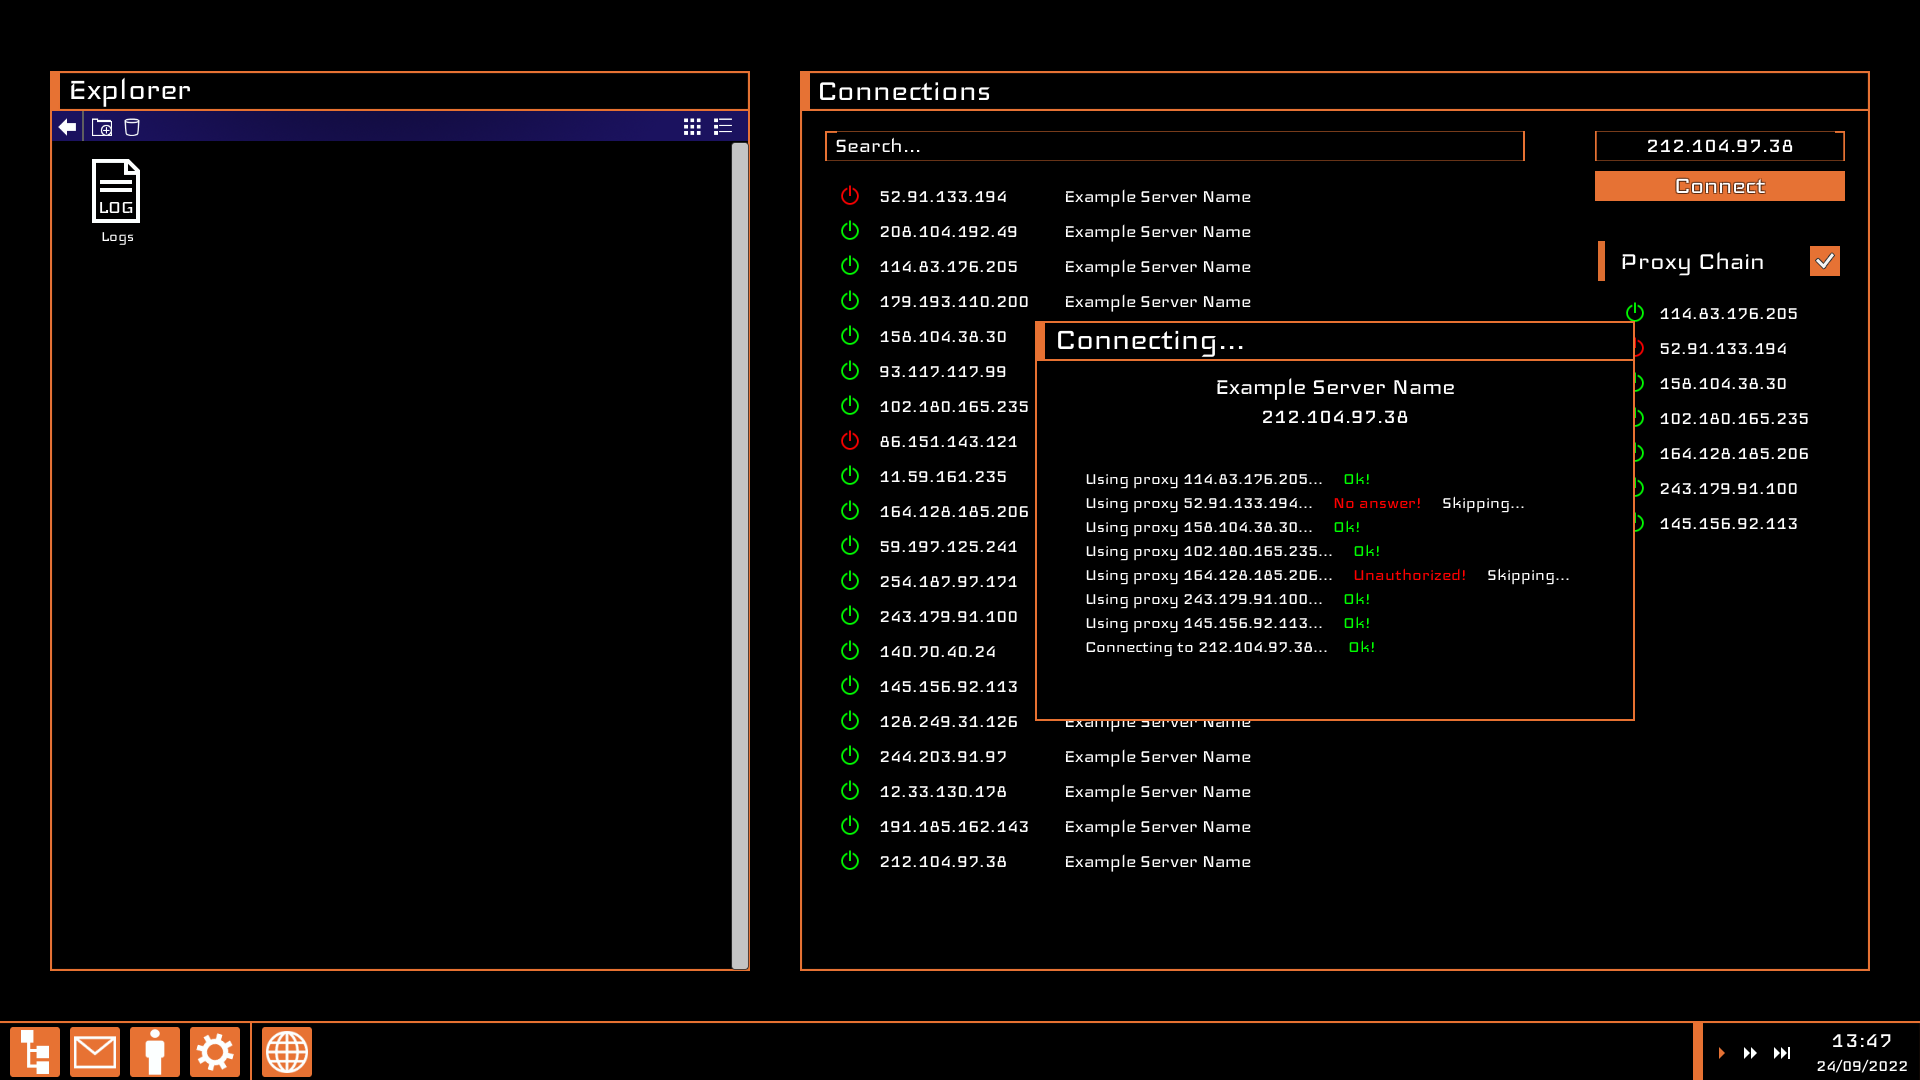Open the profile person taskbar icon

click(x=155, y=1052)
